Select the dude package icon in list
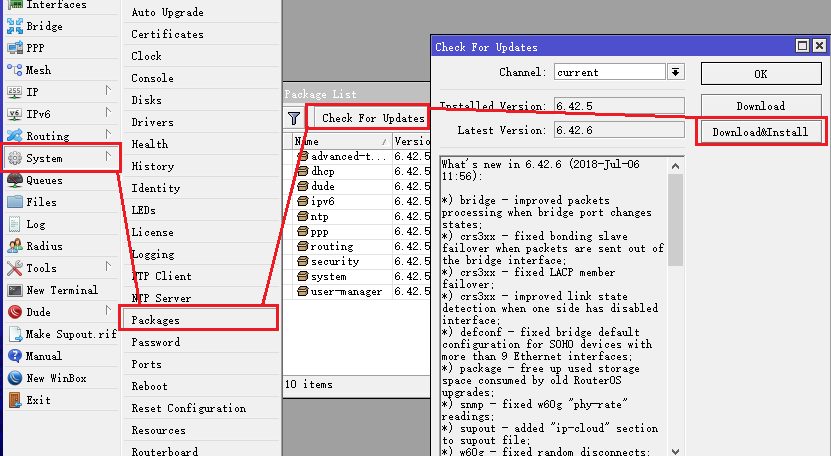Screen dimensions: 831x456 pos(302,186)
